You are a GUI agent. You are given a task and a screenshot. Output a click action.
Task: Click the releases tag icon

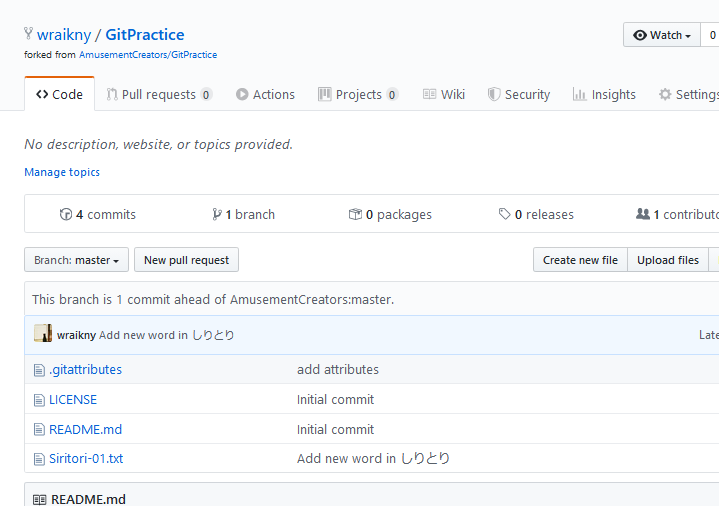click(x=504, y=214)
